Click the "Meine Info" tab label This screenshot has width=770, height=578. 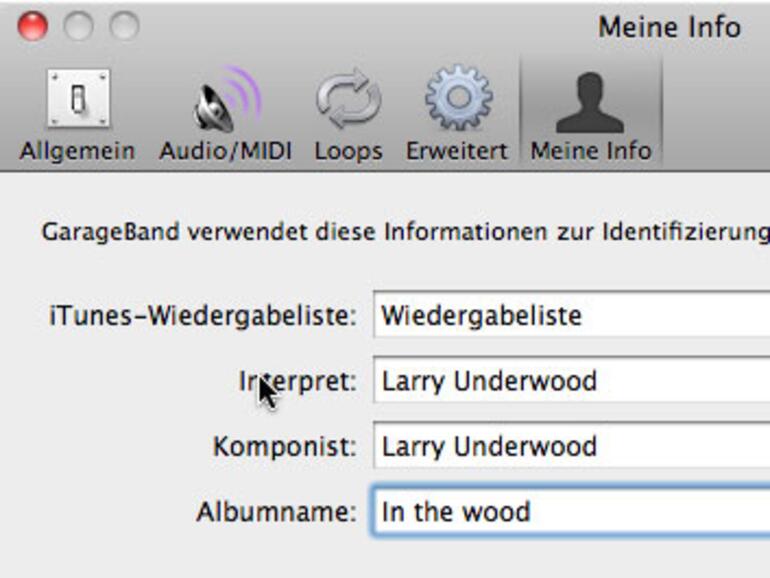tap(590, 151)
